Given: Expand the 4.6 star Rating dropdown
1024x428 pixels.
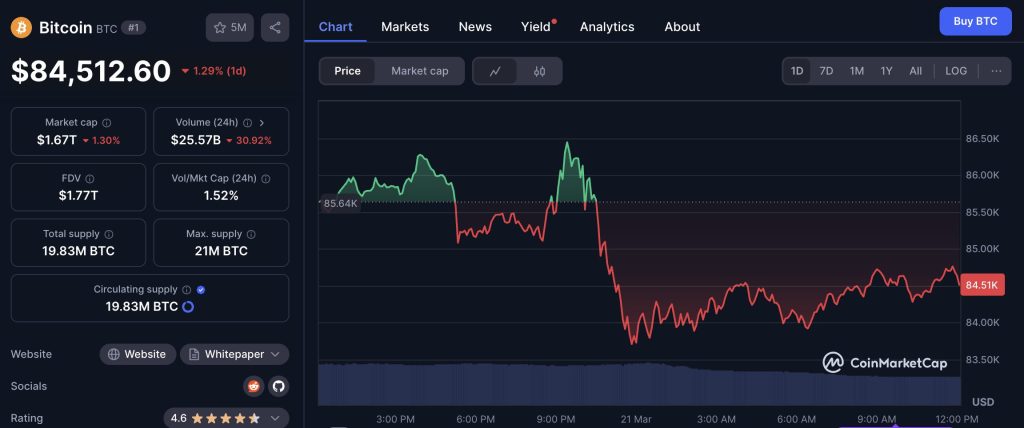Looking at the screenshot, I should [226, 418].
